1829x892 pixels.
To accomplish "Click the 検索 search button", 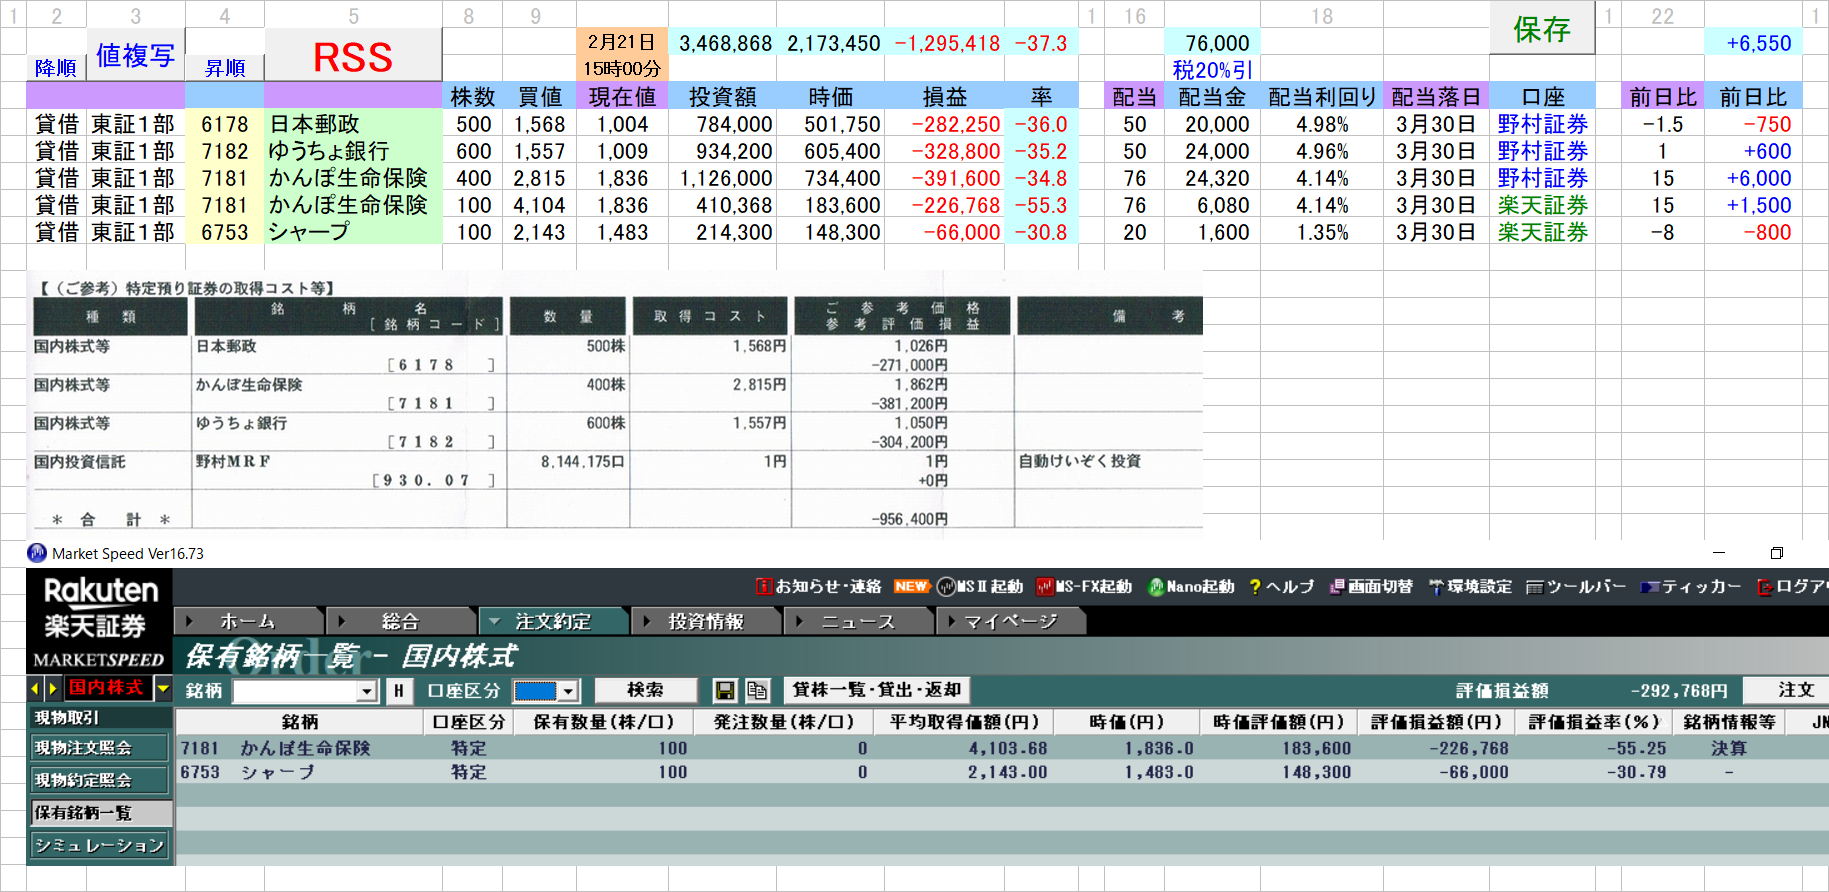I will point(645,690).
